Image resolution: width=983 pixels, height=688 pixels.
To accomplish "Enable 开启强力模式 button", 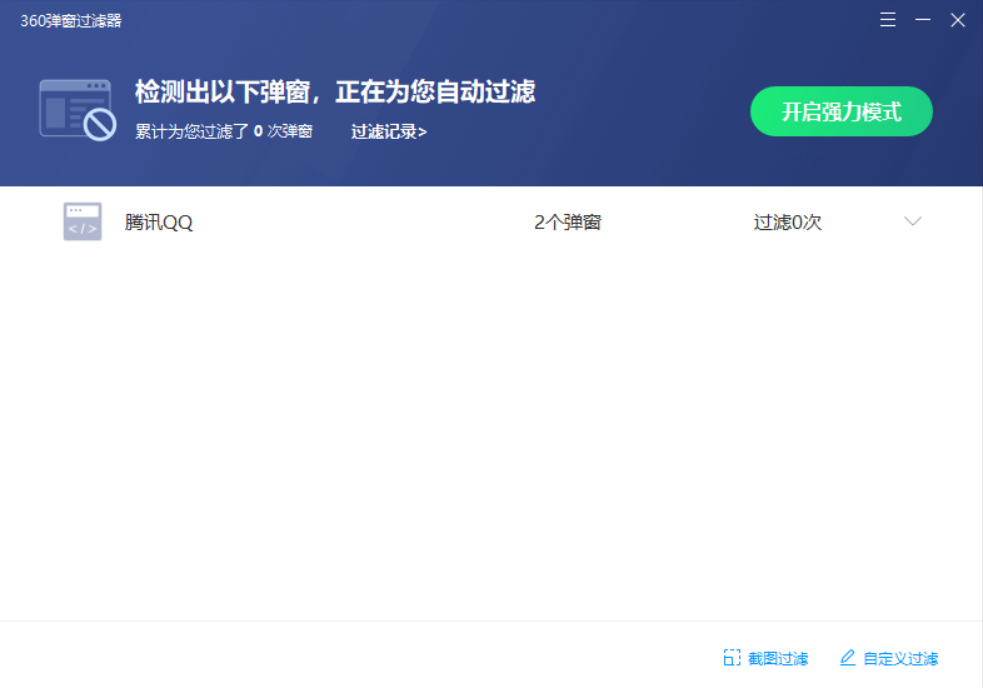I will (x=841, y=112).
